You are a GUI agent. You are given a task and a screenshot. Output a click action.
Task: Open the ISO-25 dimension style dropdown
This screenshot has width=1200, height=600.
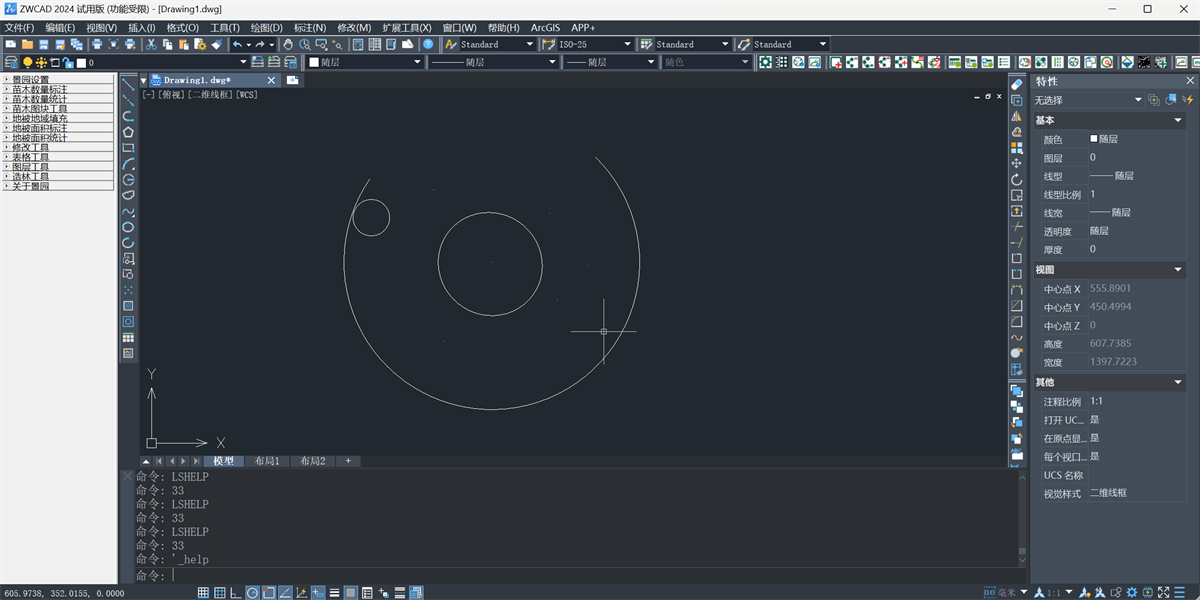point(627,44)
